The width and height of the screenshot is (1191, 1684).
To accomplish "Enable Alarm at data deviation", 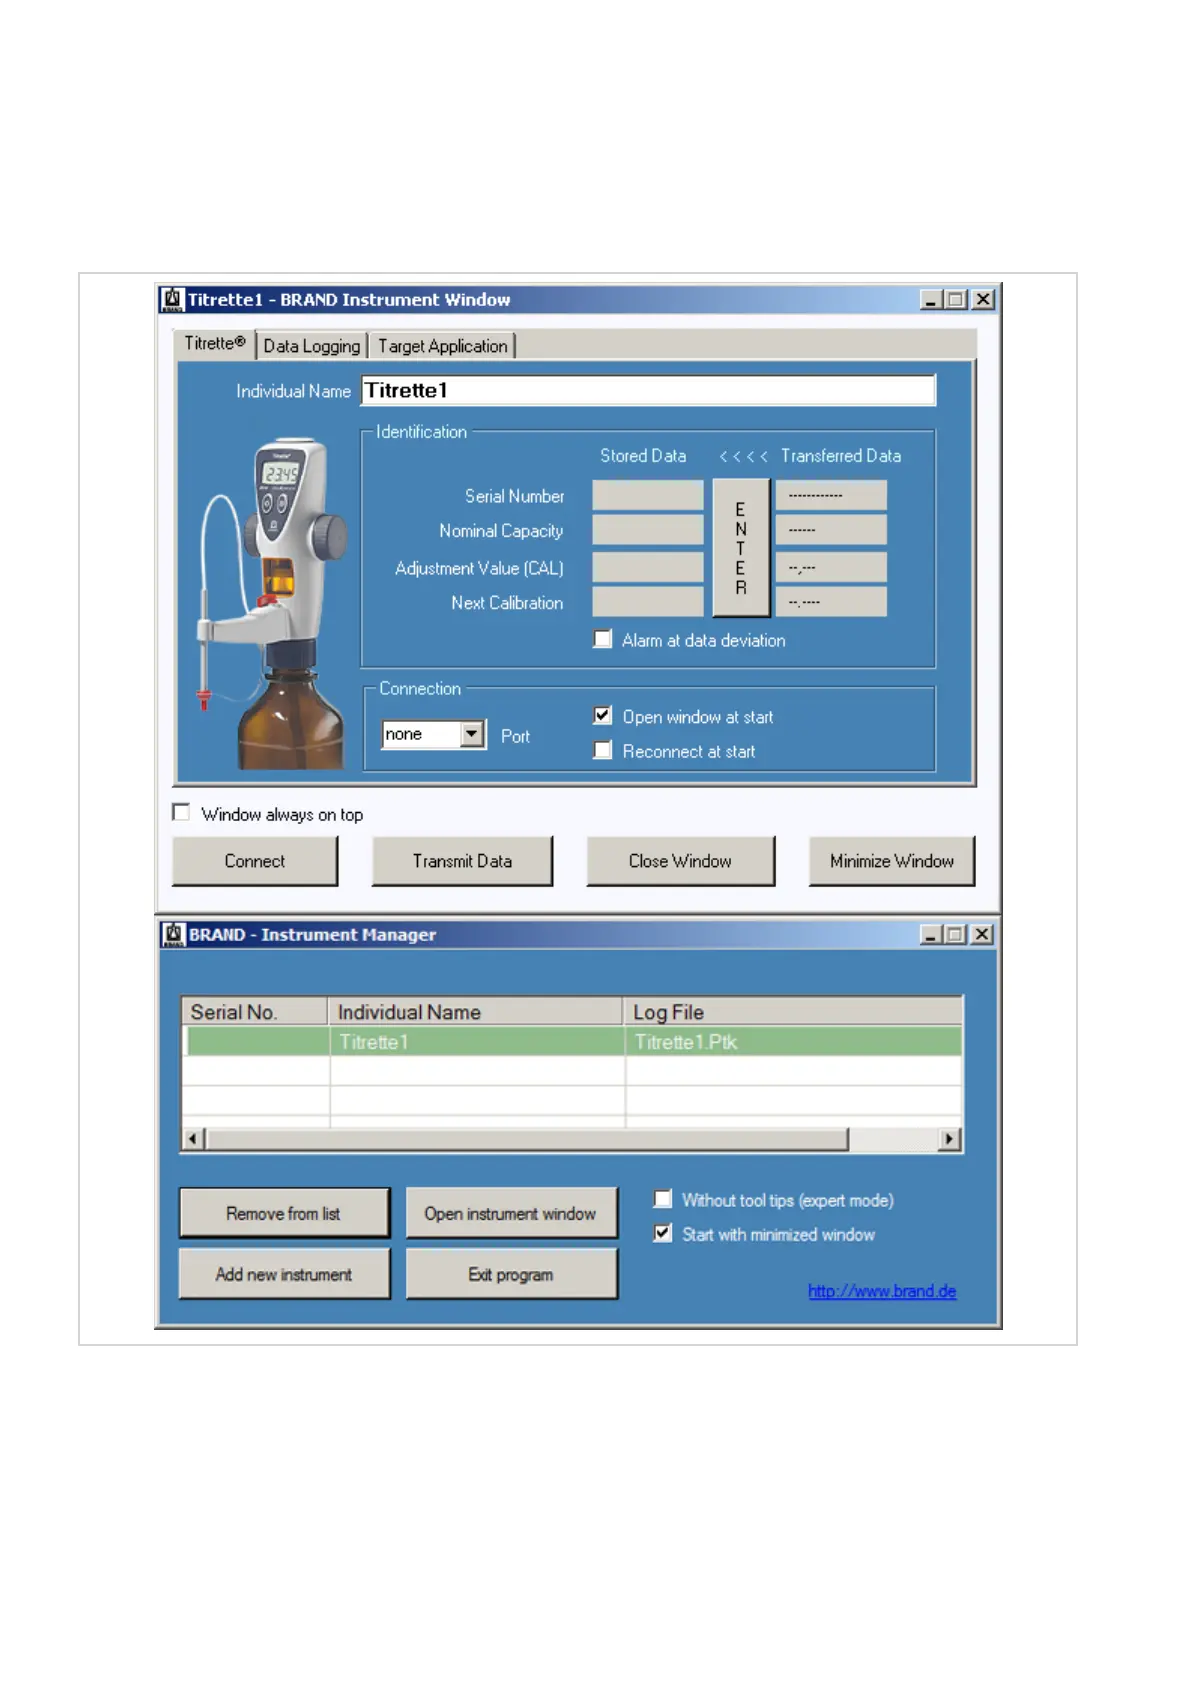I will tap(603, 639).
